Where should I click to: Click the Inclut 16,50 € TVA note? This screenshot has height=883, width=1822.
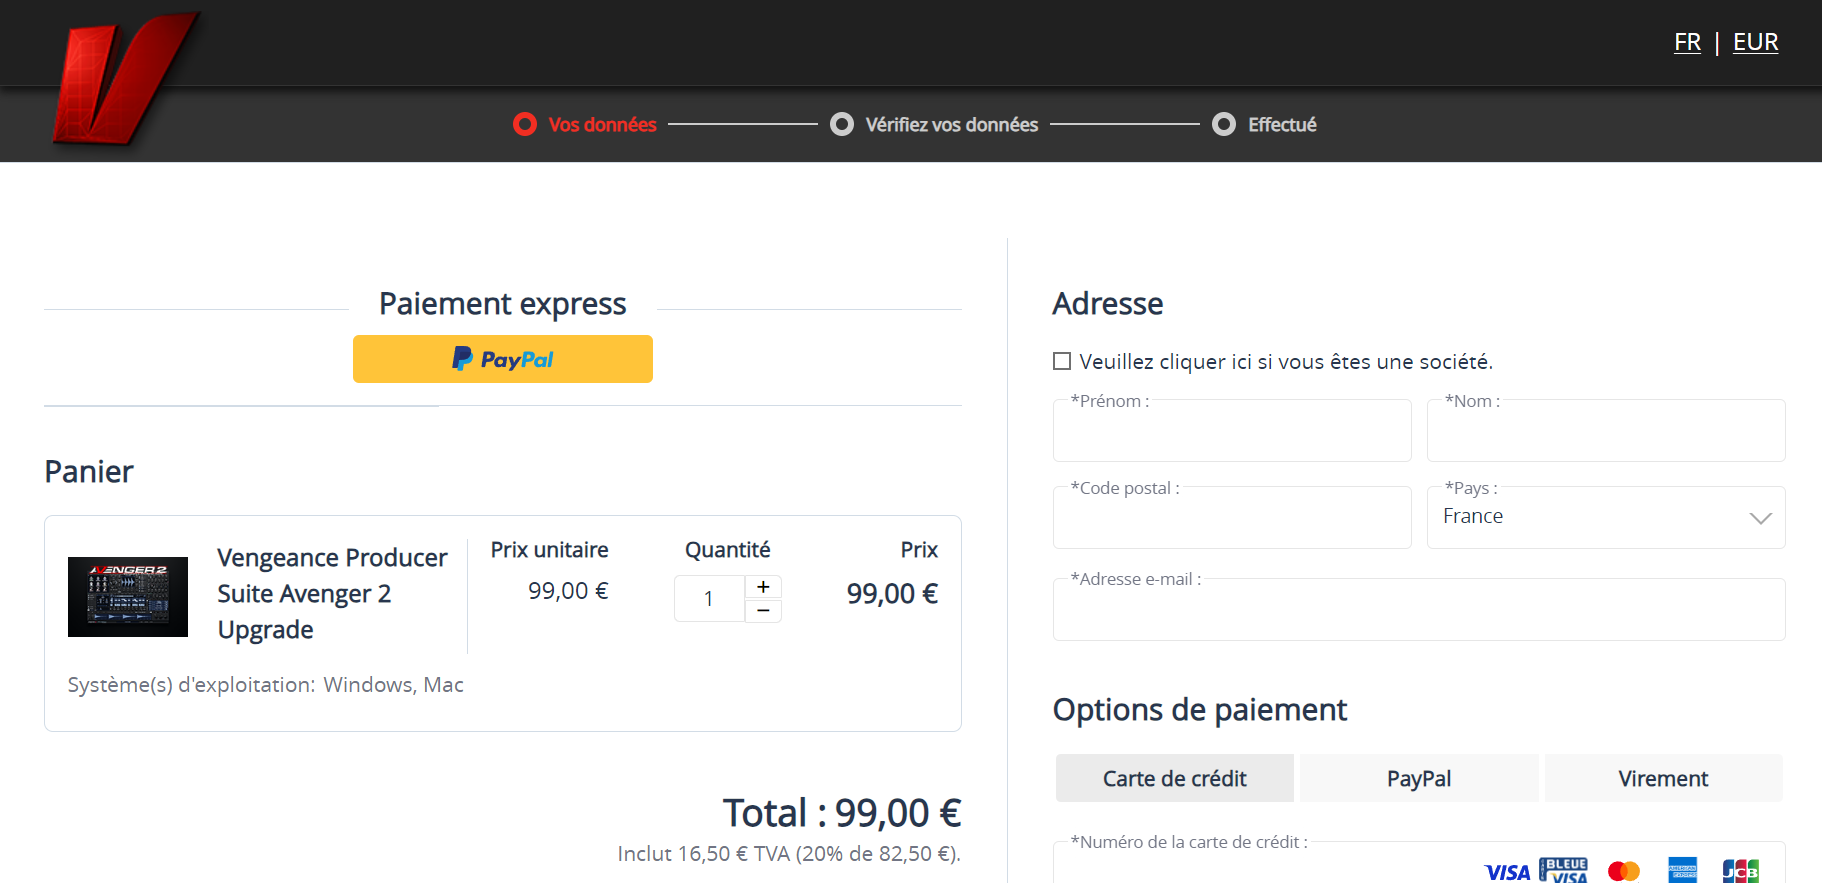pos(789,854)
